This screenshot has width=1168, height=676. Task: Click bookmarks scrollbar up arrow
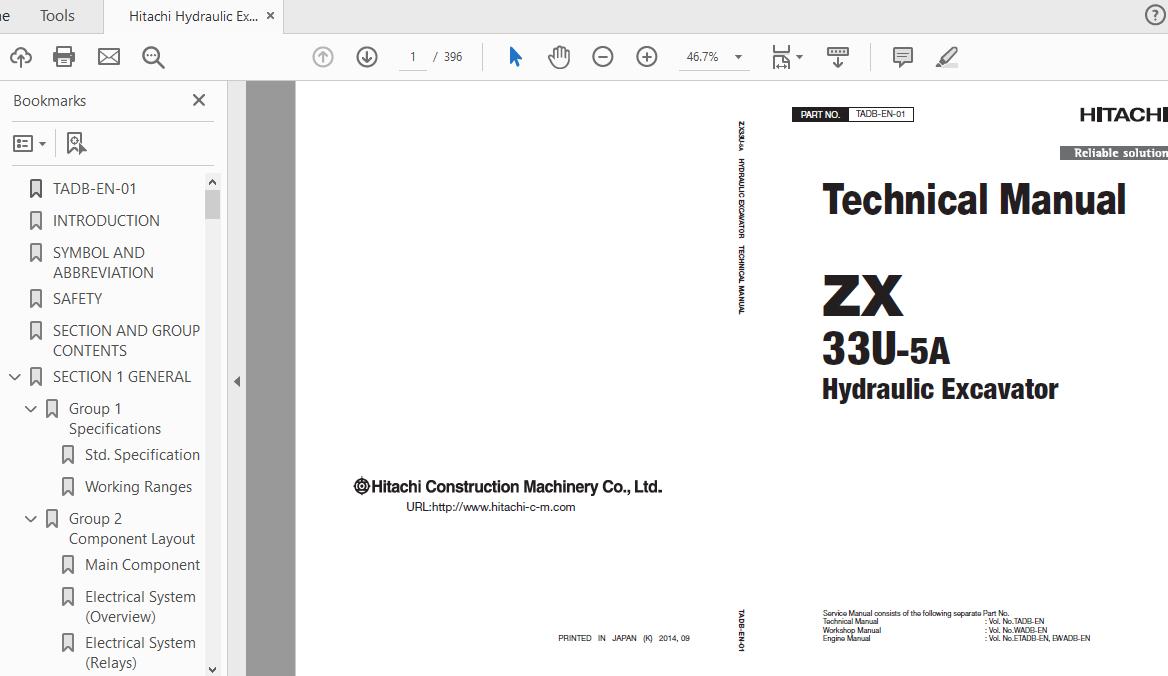[212, 182]
